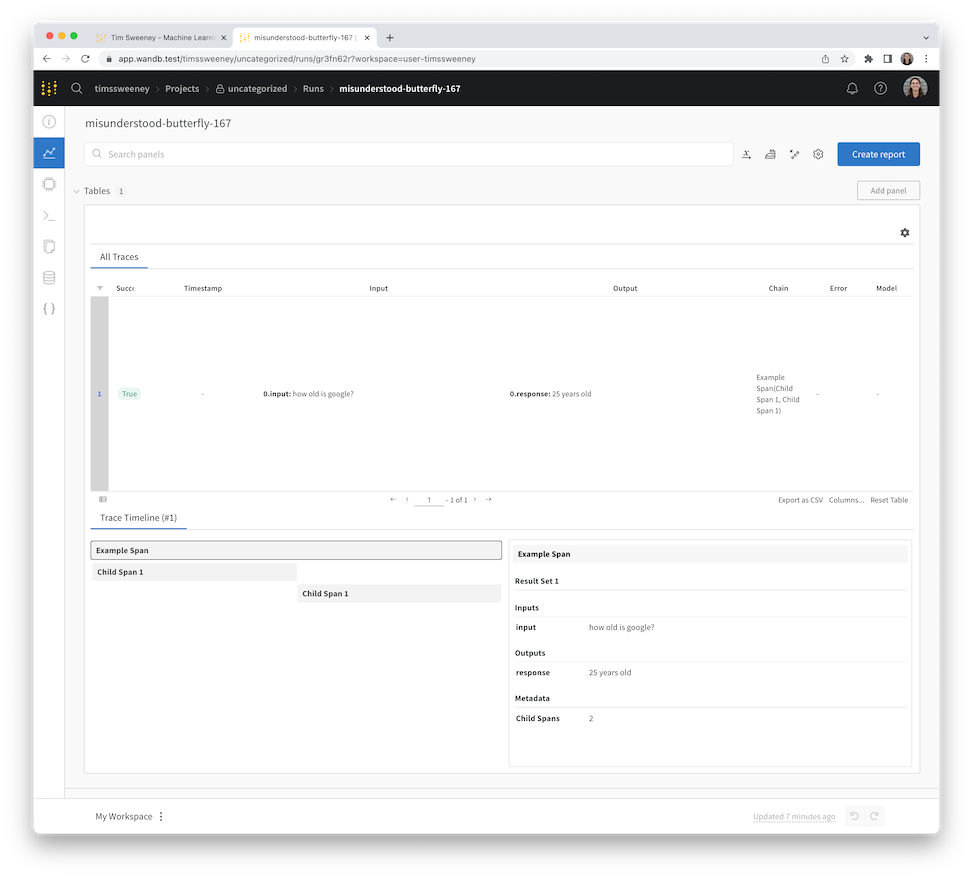The width and height of the screenshot is (973, 878).
Task: Click the Add panel button
Action: point(888,191)
